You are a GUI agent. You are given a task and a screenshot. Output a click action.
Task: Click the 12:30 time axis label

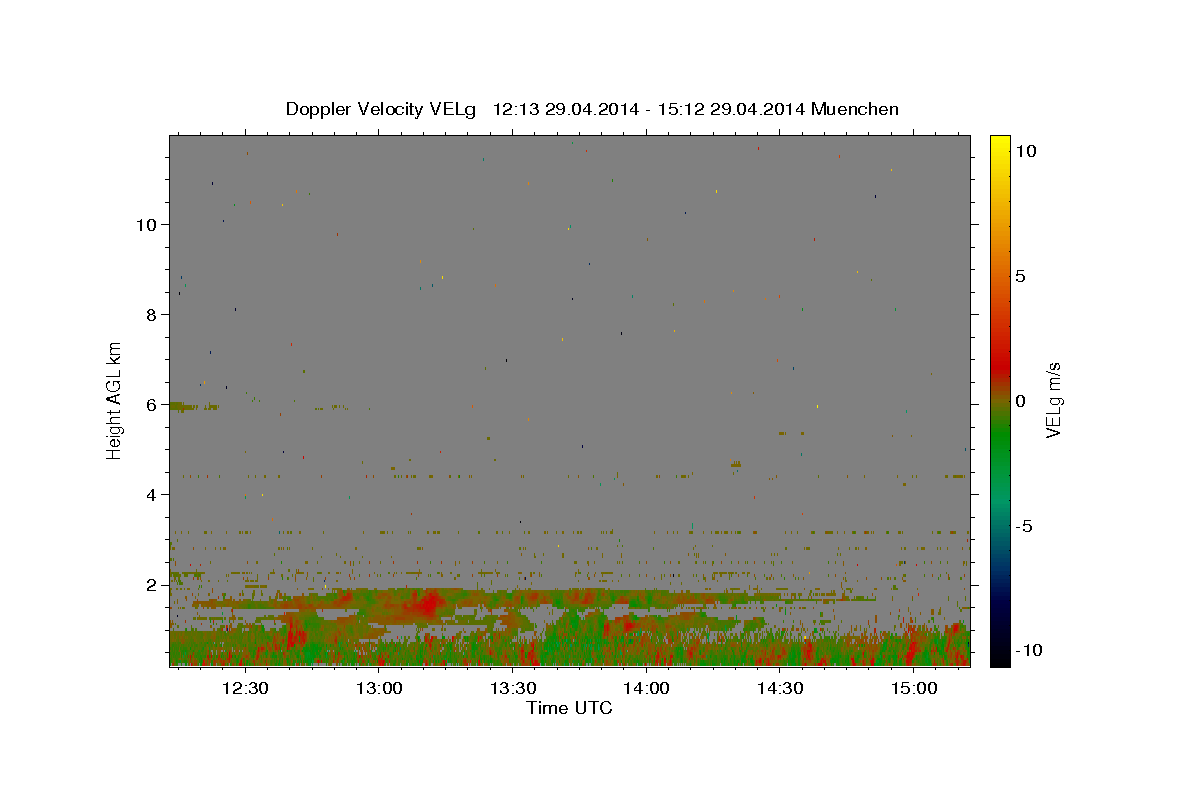[244, 688]
